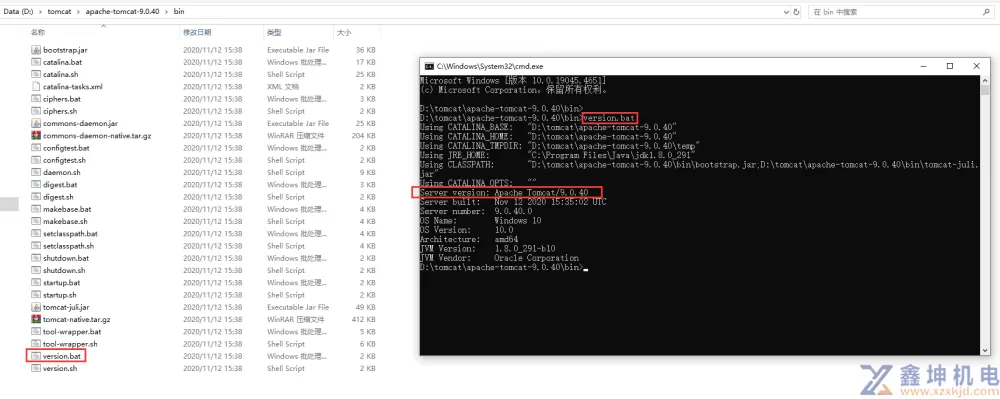
Task: Click the catalina.sh file icon
Action: point(36,74)
